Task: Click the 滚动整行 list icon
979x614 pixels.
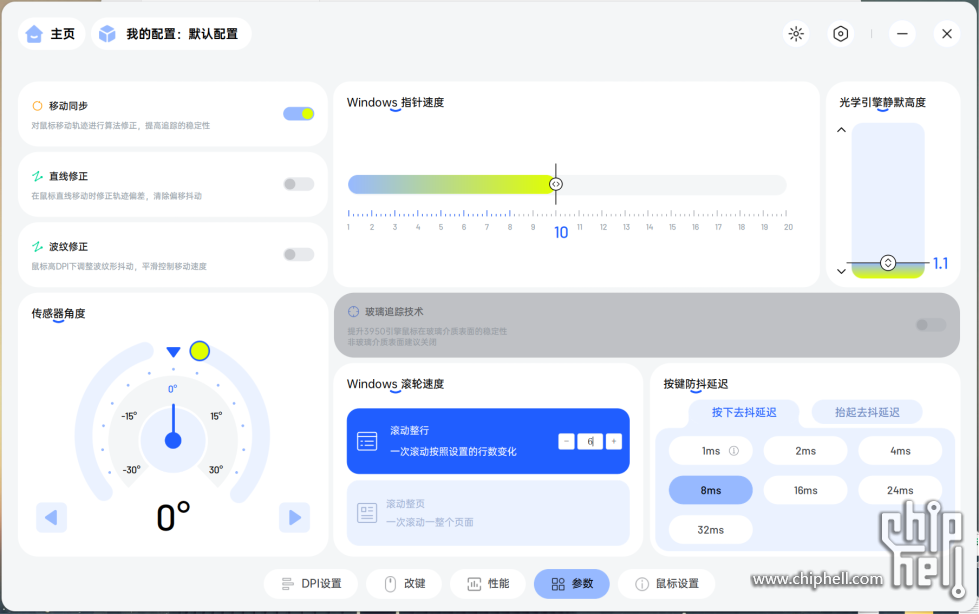Action: click(x=367, y=442)
